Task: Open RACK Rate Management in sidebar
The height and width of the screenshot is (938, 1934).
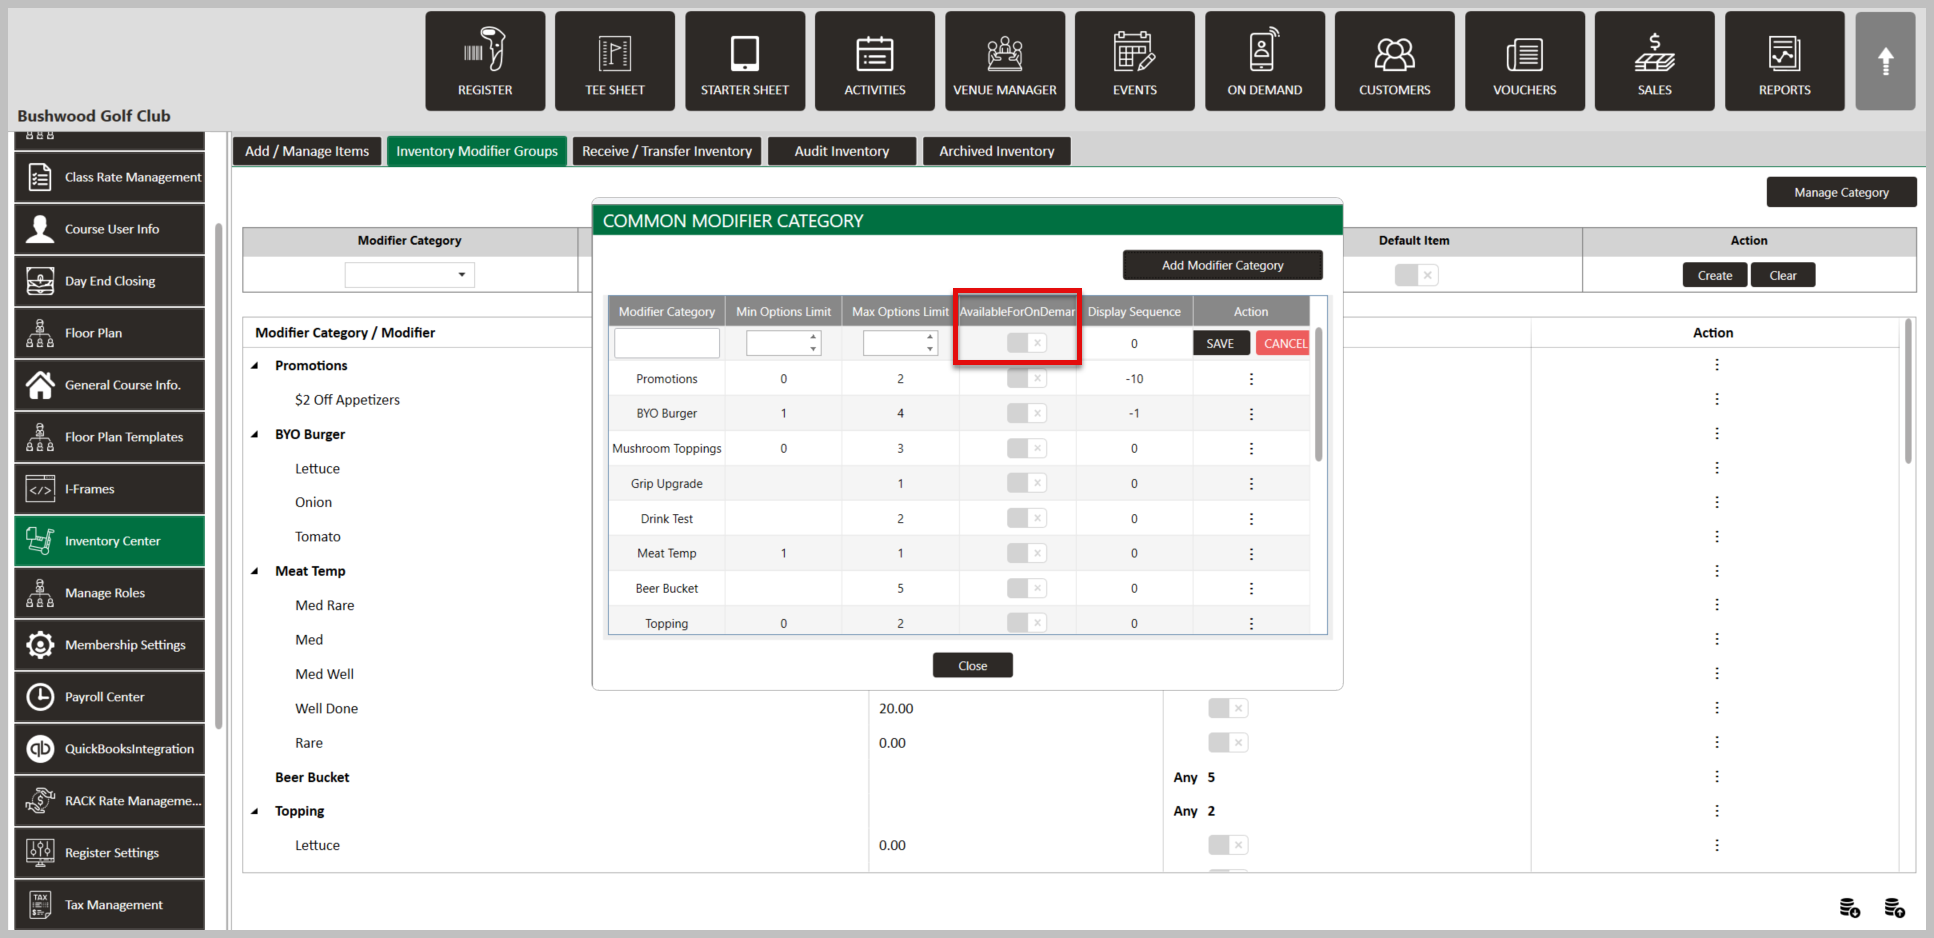Action: (x=110, y=801)
